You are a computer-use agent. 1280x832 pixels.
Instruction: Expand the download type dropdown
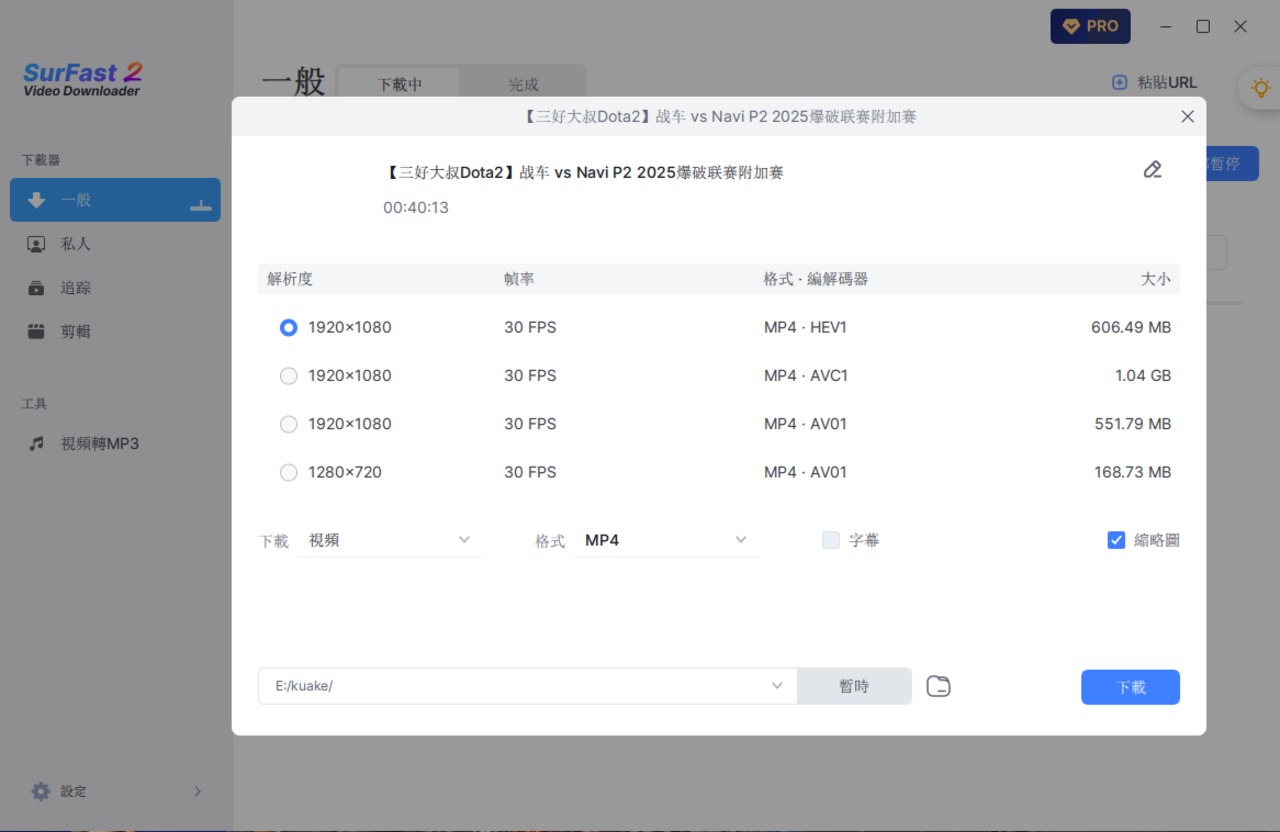tap(390, 540)
